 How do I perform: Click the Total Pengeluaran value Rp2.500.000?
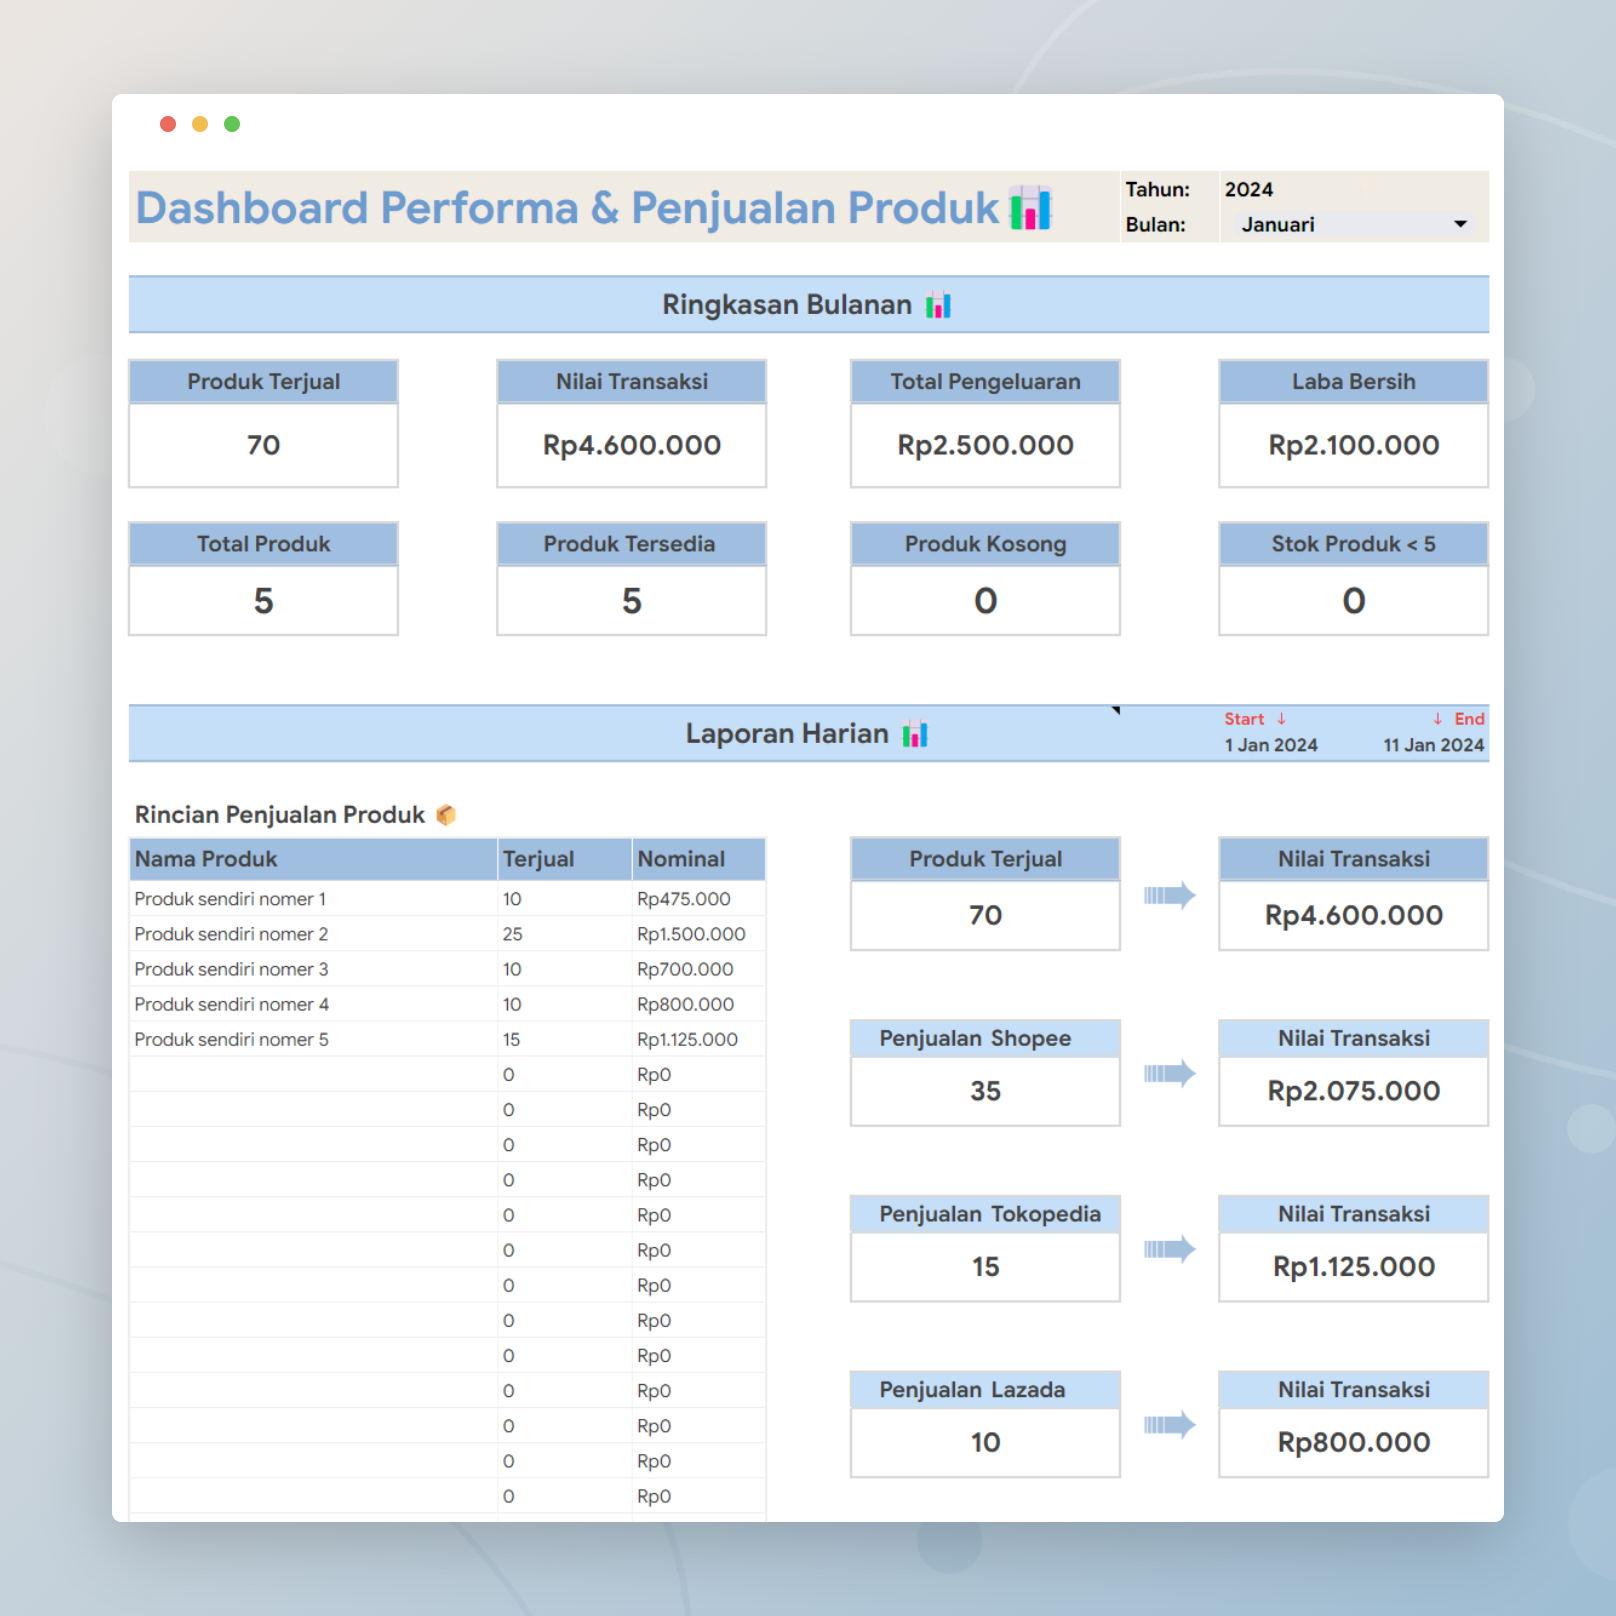985,445
